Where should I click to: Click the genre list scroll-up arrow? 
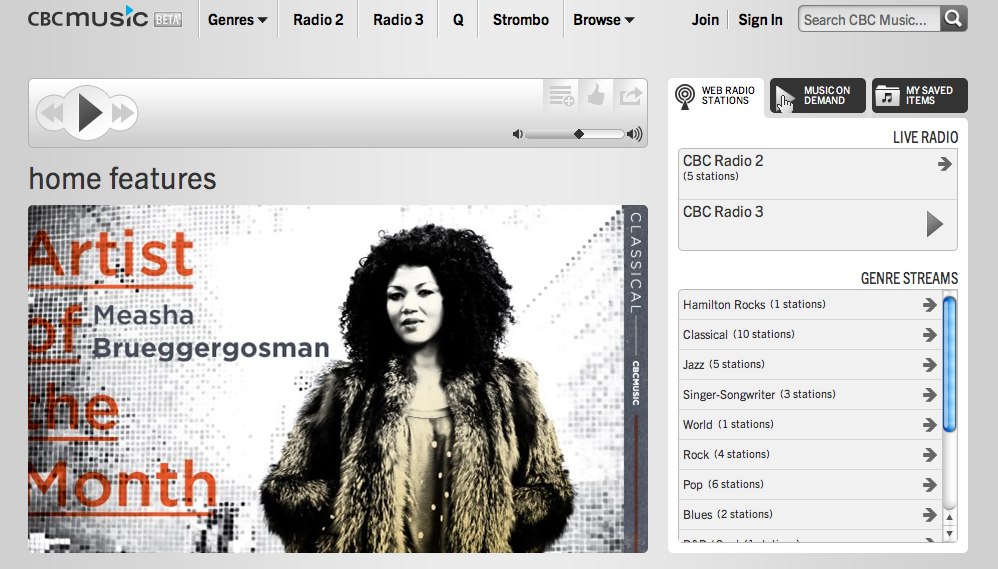pyautogui.click(x=950, y=518)
